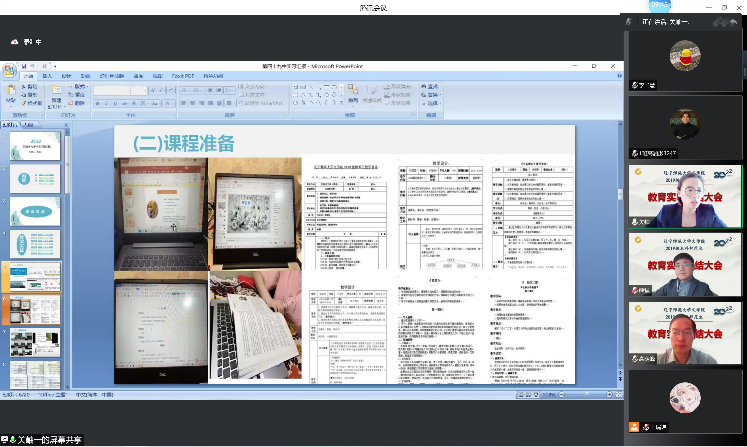
Task: Click the Replace button in editing group
Action: tap(432, 94)
